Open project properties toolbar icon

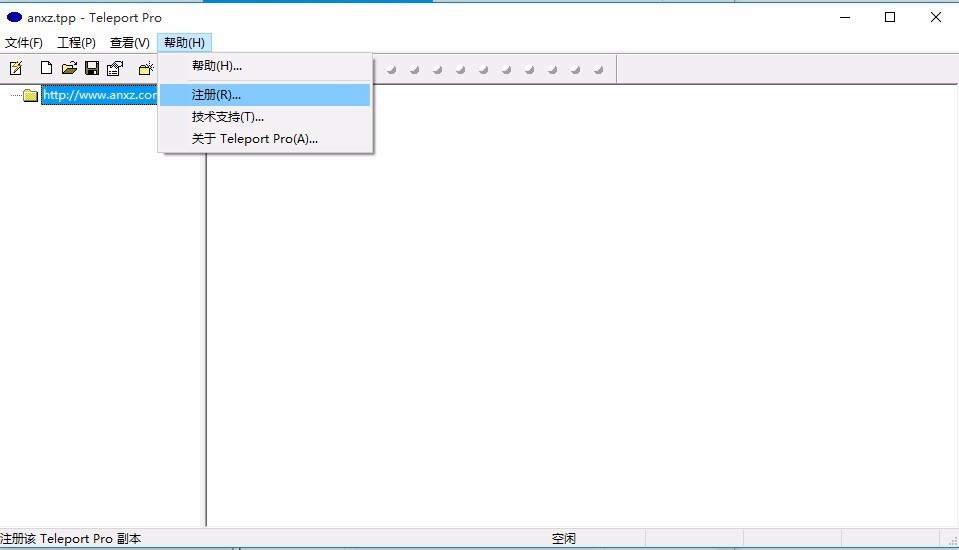[115, 68]
